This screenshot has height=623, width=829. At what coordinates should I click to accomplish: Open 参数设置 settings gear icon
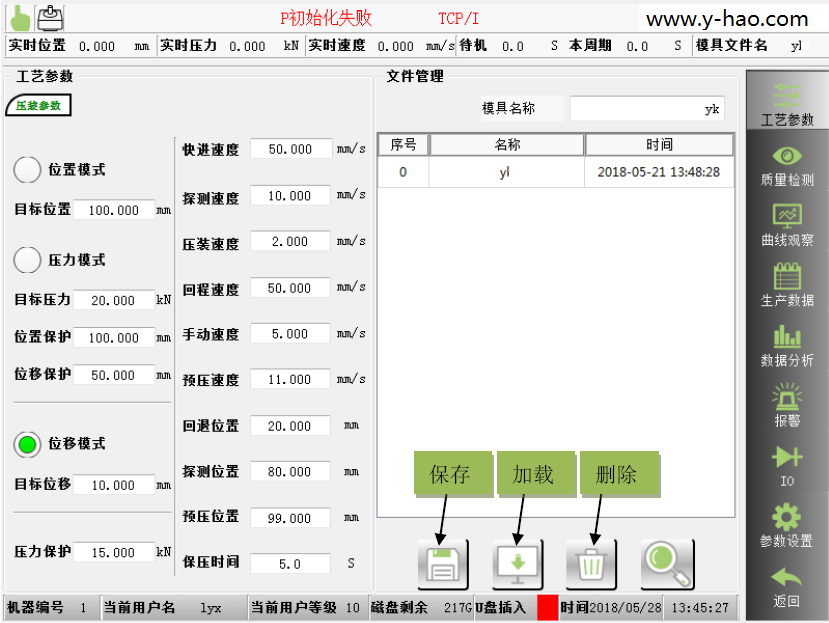click(x=787, y=527)
